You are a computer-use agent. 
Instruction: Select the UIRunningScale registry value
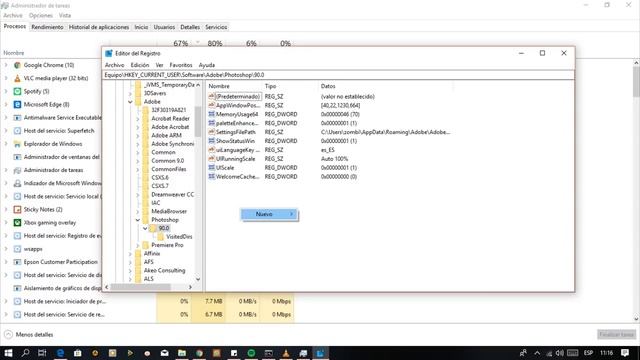click(236, 159)
